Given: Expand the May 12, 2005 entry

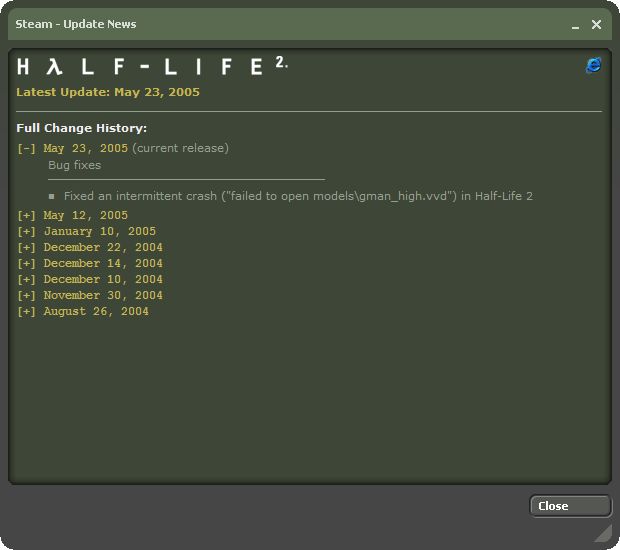Looking at the screenshot, I should click(26, 215).
